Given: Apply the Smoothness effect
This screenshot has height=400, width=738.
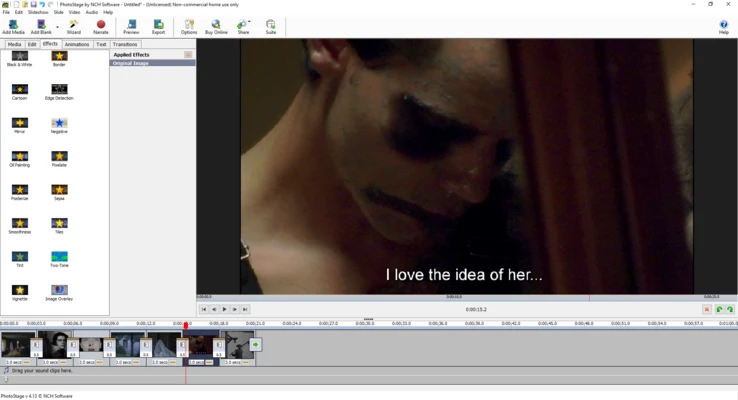Looking at the screenshot, I should point(19,226).
